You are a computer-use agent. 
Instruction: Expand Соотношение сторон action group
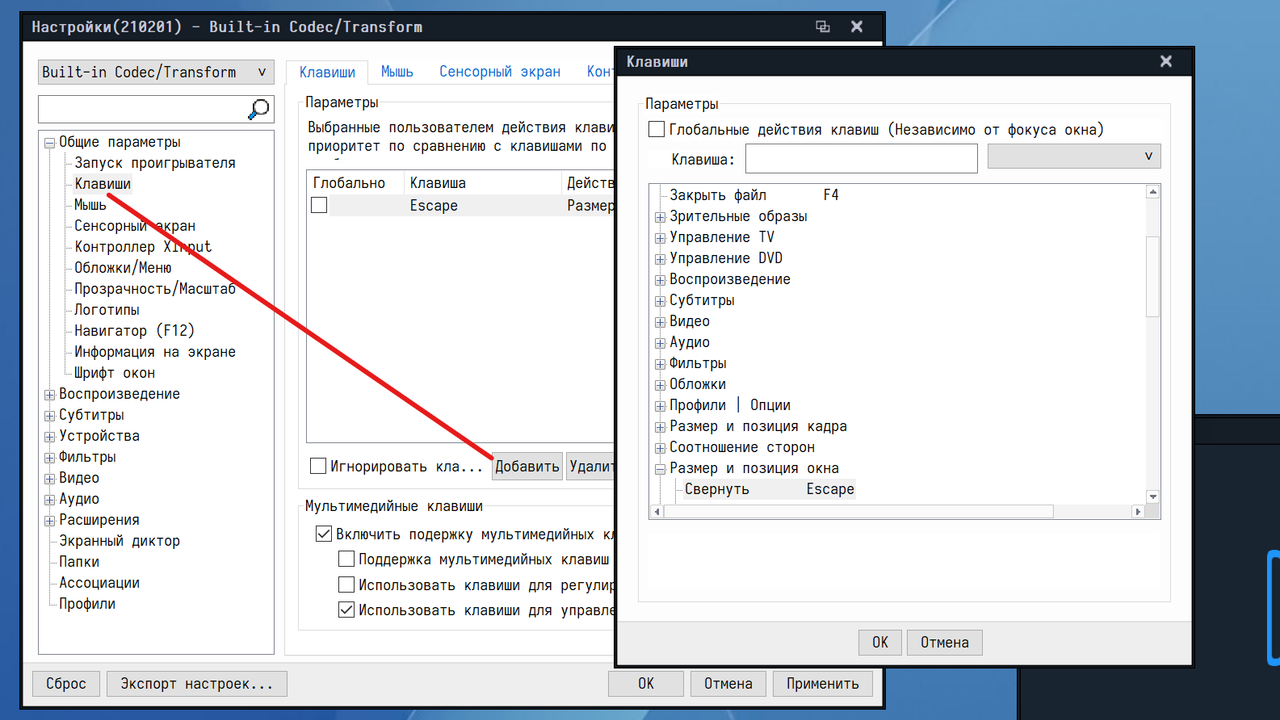click(660, 448)
